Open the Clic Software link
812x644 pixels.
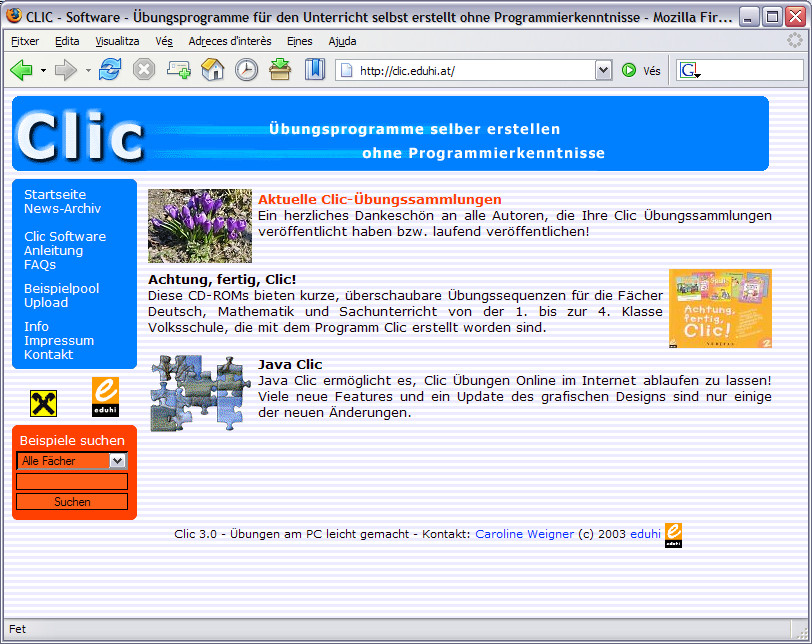point(65,237)
